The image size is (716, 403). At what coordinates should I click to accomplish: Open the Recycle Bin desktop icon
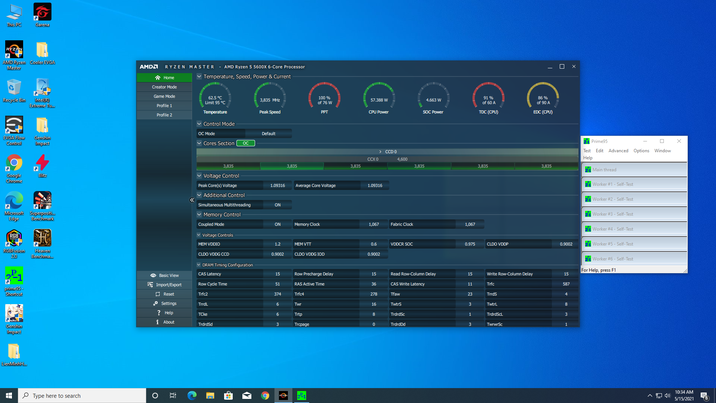click(14, 90)
